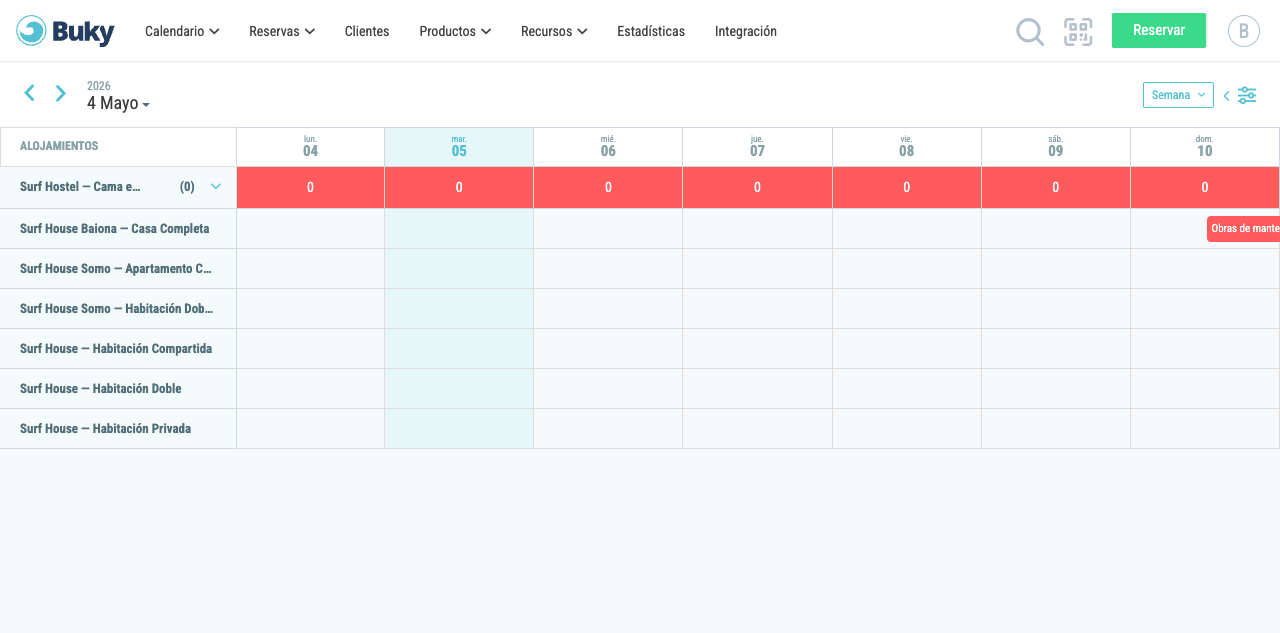Screen dimensions: 1280x633
Task: Click Surf Hostel availability cell for lun. 04
Action: click(x=310, y=187)
